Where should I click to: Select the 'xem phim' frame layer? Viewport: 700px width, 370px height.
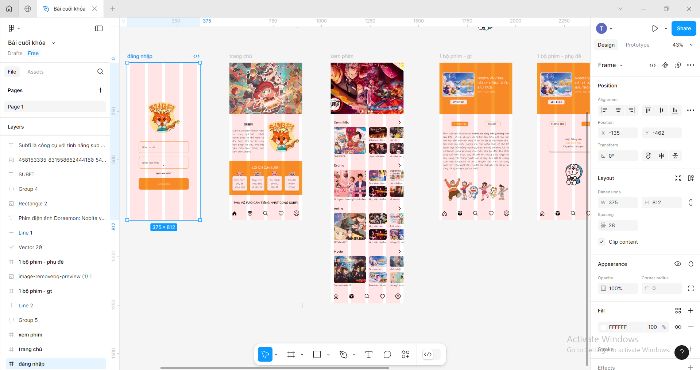[55, 335]
